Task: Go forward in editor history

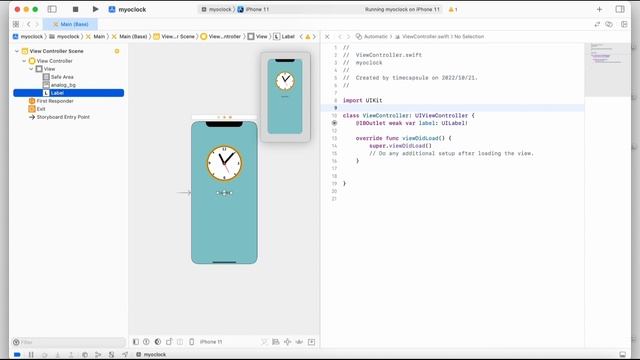Action: 37,24
